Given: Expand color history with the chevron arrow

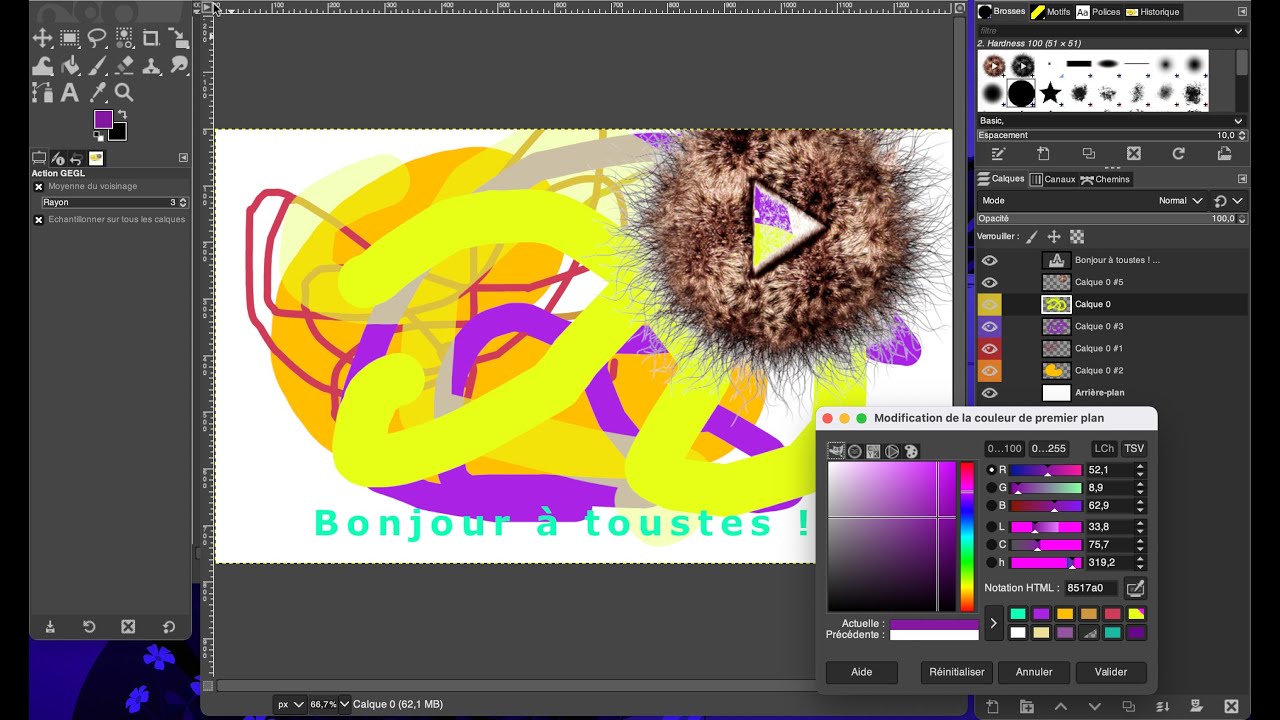Looking at the screenshot, I should 993,623.
